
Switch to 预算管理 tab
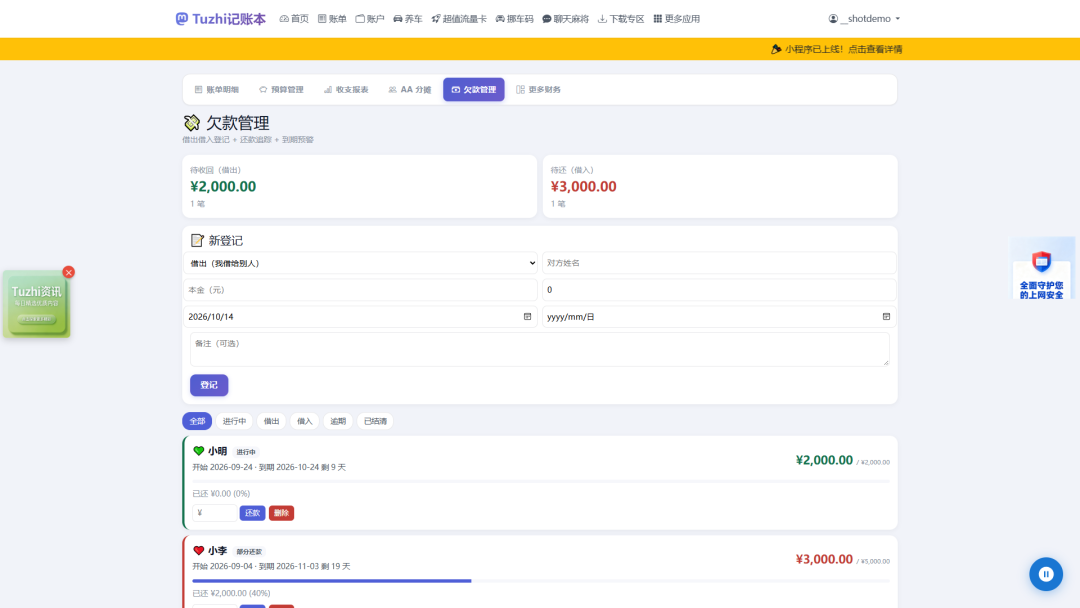tap(281, 90)
